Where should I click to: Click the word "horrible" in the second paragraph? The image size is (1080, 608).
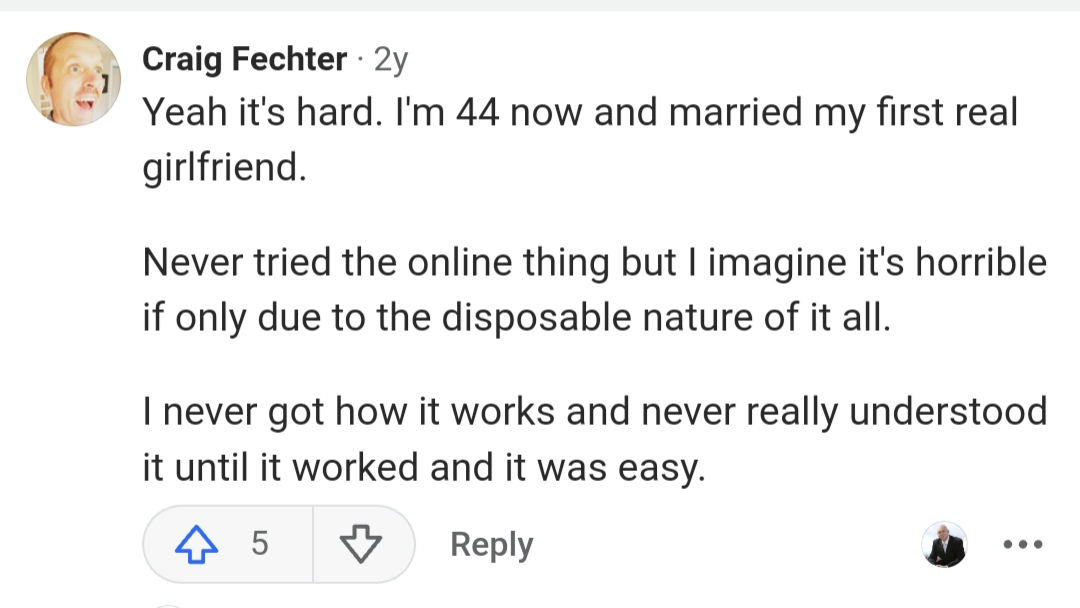(x=981, y=262)
